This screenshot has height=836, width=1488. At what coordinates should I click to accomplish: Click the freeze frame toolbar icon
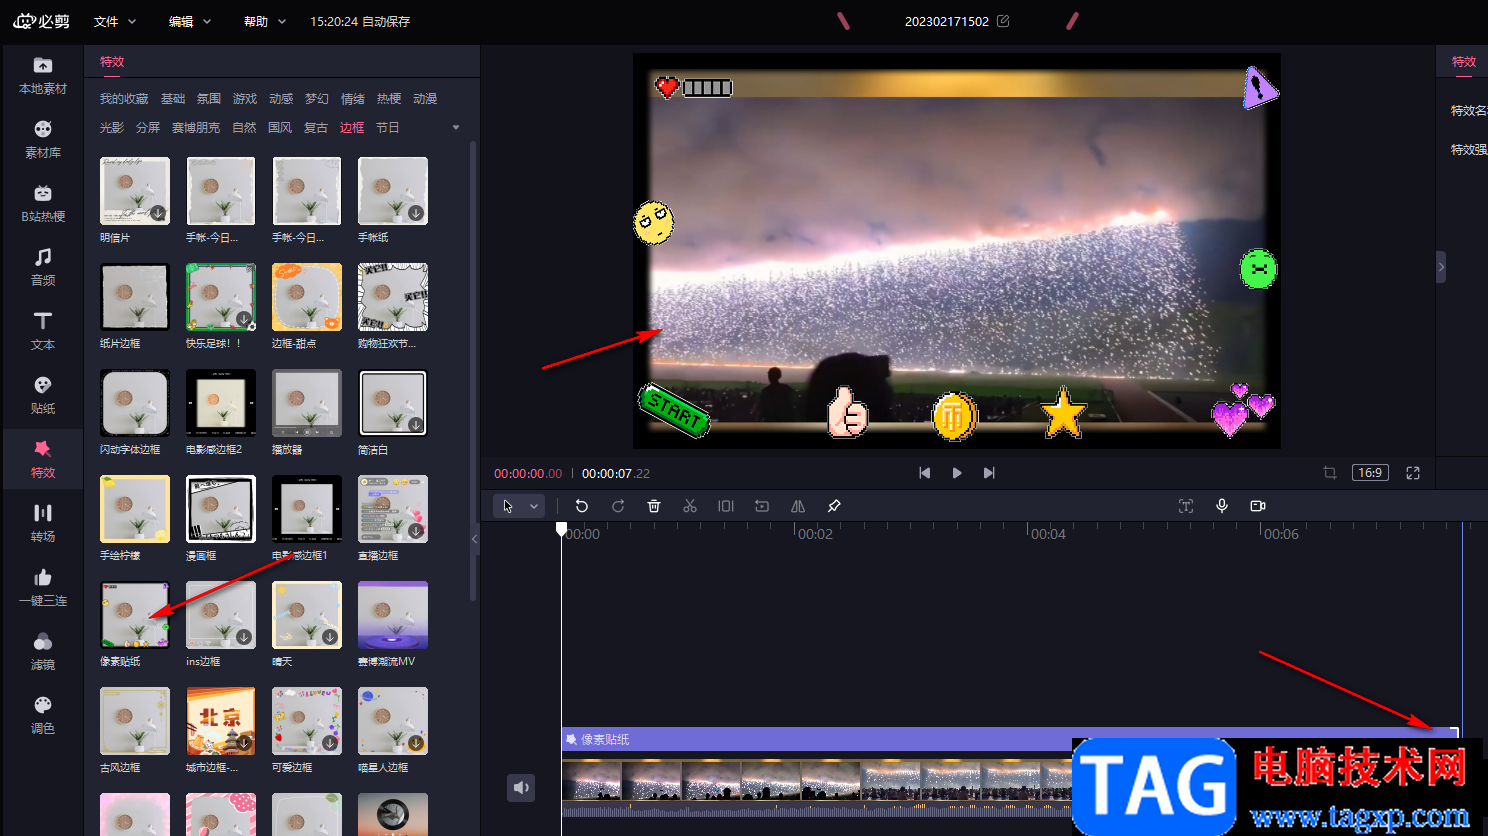pyautogui.click(x=726, y=506)
